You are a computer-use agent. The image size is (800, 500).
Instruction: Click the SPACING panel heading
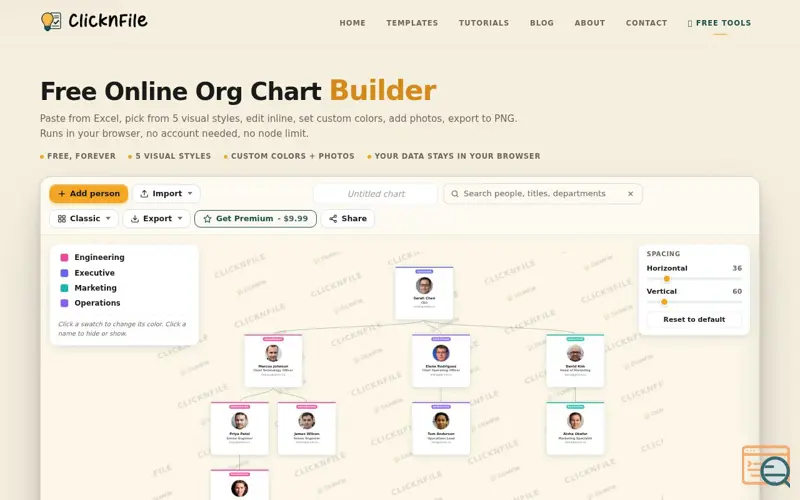tap(663, 254)
